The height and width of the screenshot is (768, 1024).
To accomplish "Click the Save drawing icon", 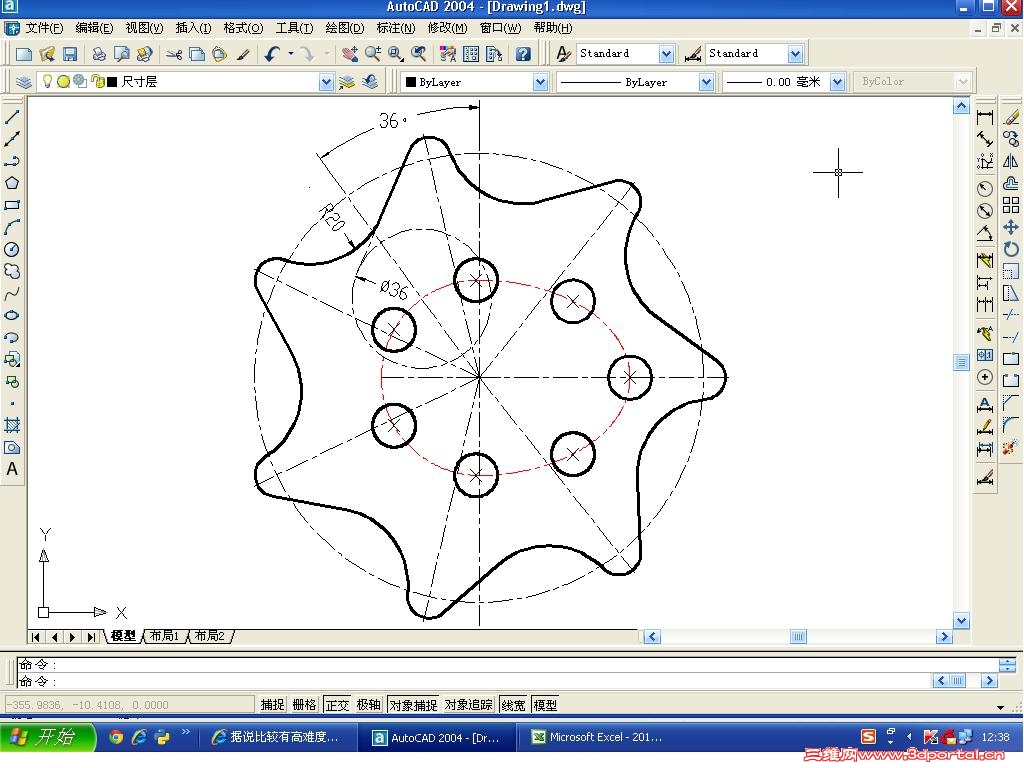I will pyautogui.click(x=70, y=54).
